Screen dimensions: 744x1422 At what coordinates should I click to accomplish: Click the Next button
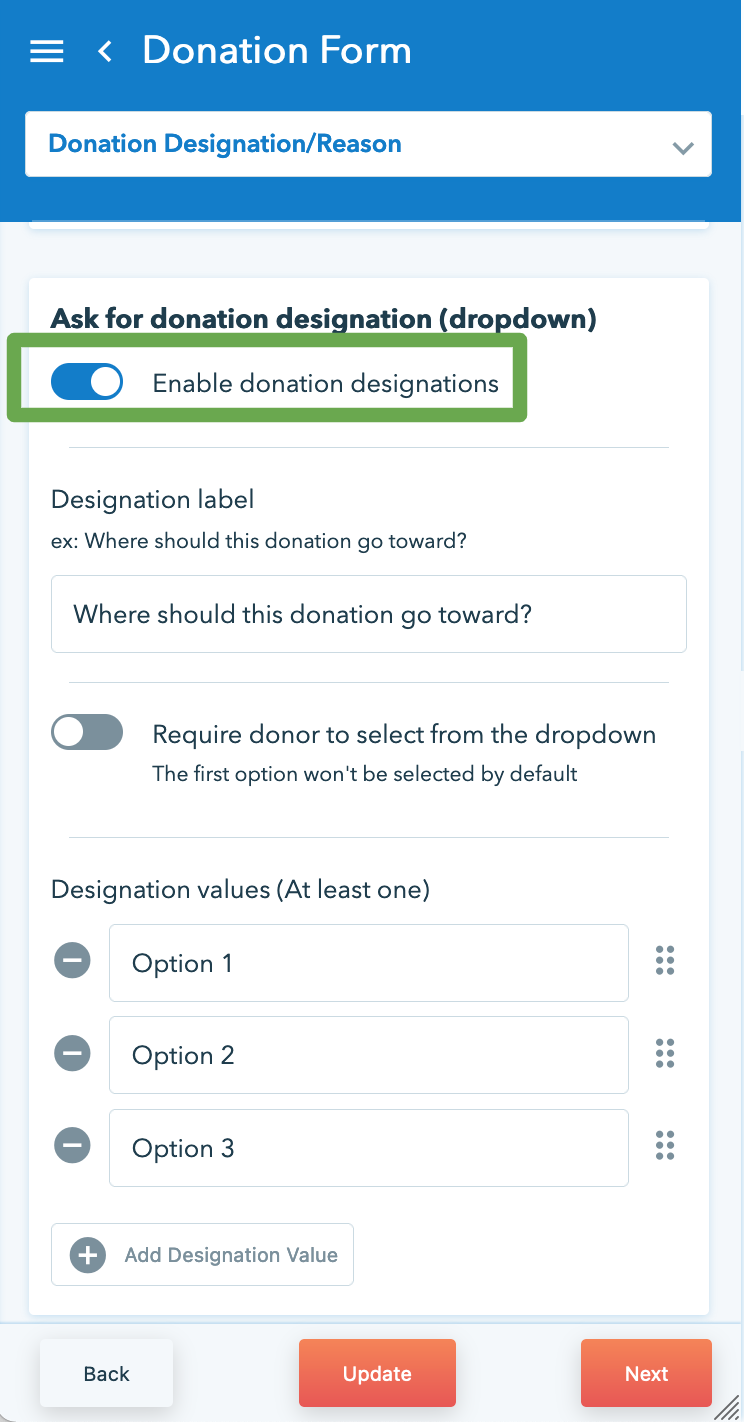646,1373
